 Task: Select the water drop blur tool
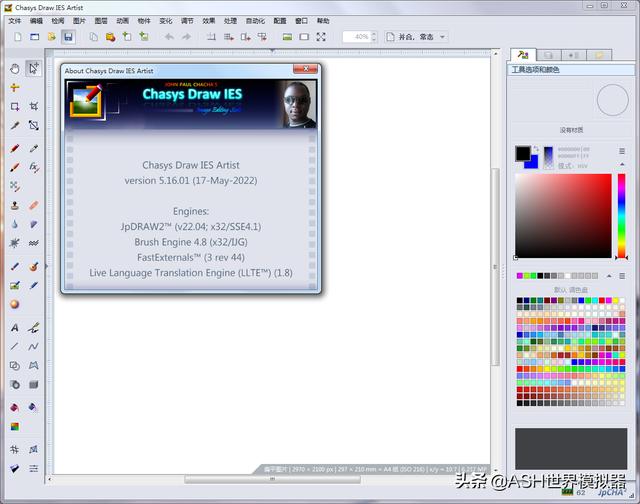pos(15,224)
